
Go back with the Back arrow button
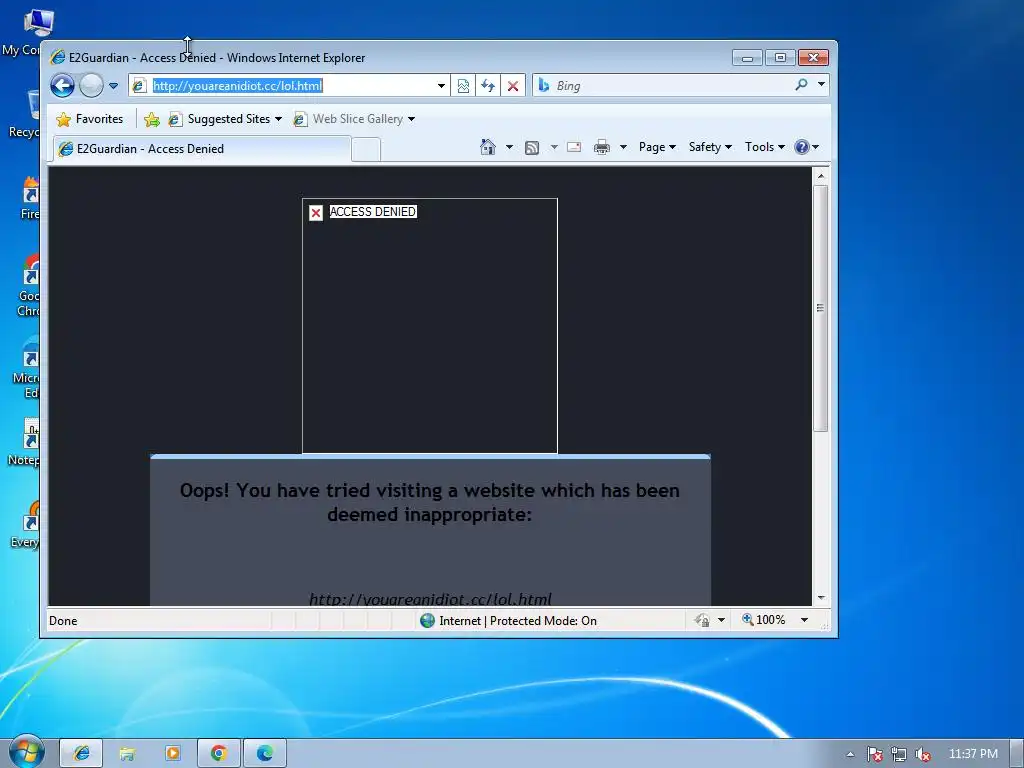[63, 86]
